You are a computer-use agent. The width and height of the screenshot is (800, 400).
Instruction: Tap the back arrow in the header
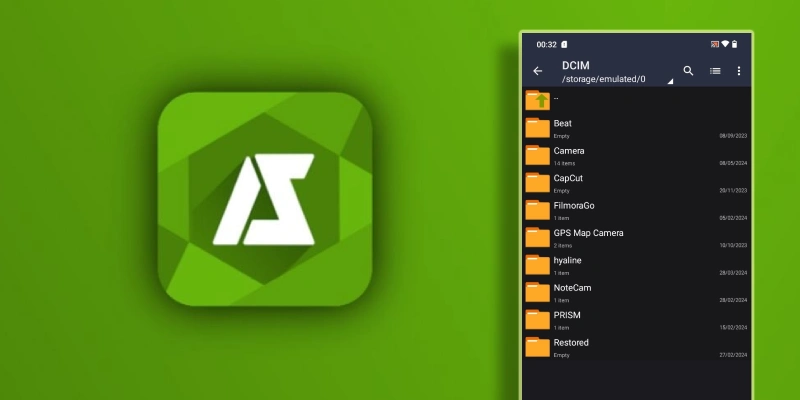click(537, 71)
